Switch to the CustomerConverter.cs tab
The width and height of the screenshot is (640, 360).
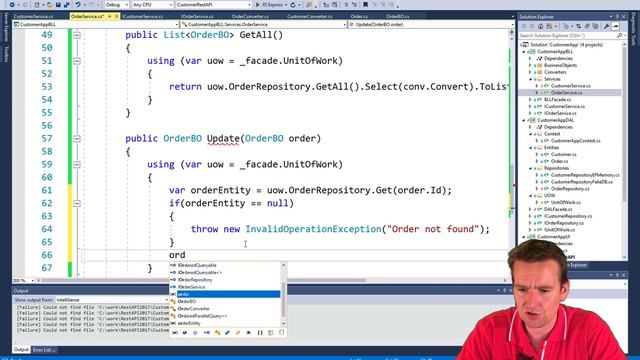pyautogui.click(x=310, y=16)
